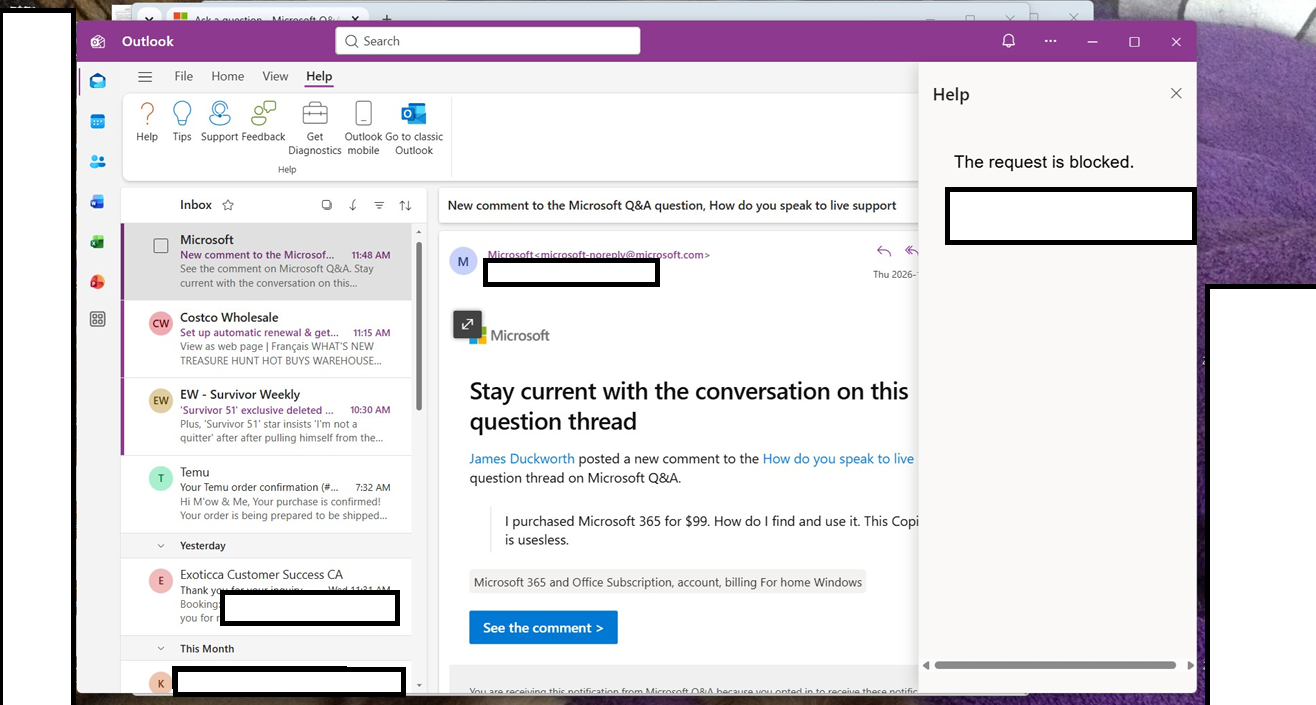Screen dimensions: 1316x705
Task: Open the Calendar icon in left sidebar
Action: point(97,121)
